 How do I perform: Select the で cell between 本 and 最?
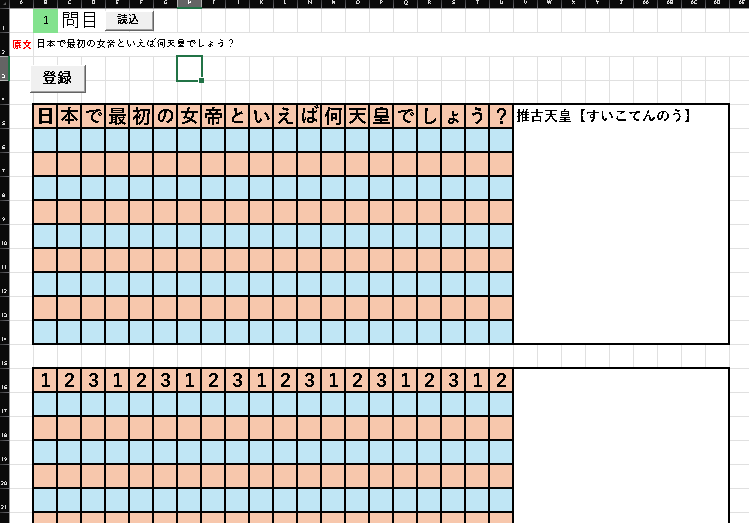[93, 116]
